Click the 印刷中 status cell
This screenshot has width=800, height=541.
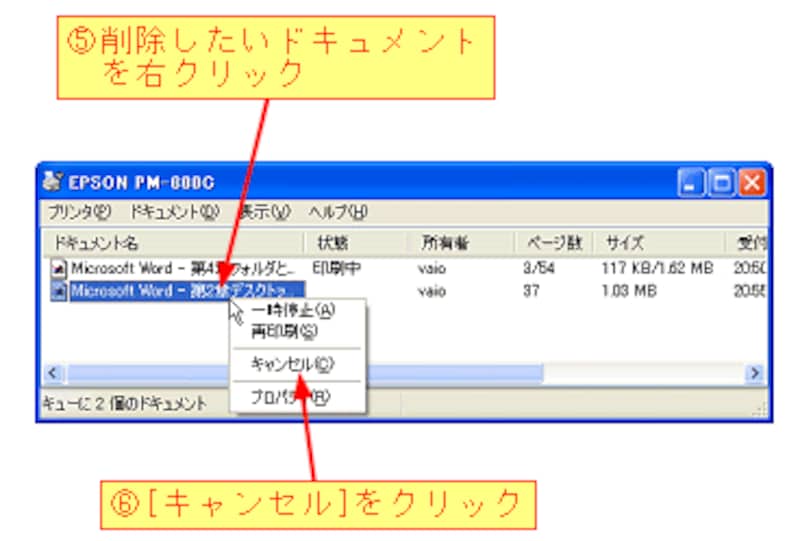click(x=336, y=268)
